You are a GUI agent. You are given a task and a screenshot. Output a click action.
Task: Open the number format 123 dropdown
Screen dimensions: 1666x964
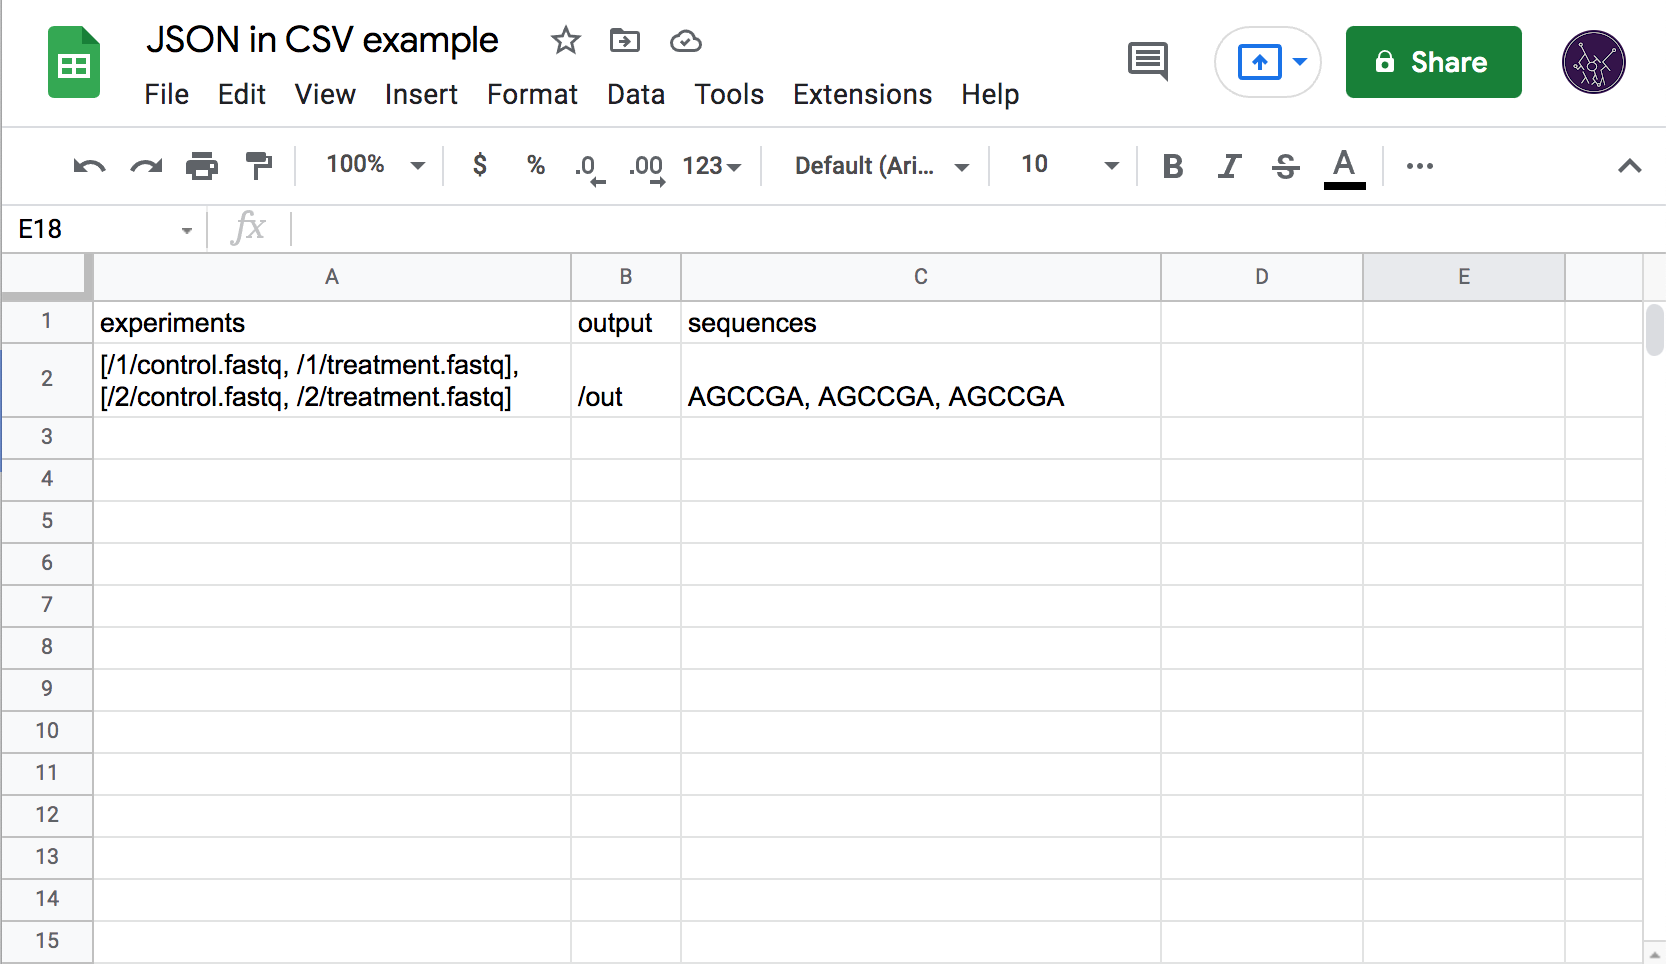click(712, 166)
